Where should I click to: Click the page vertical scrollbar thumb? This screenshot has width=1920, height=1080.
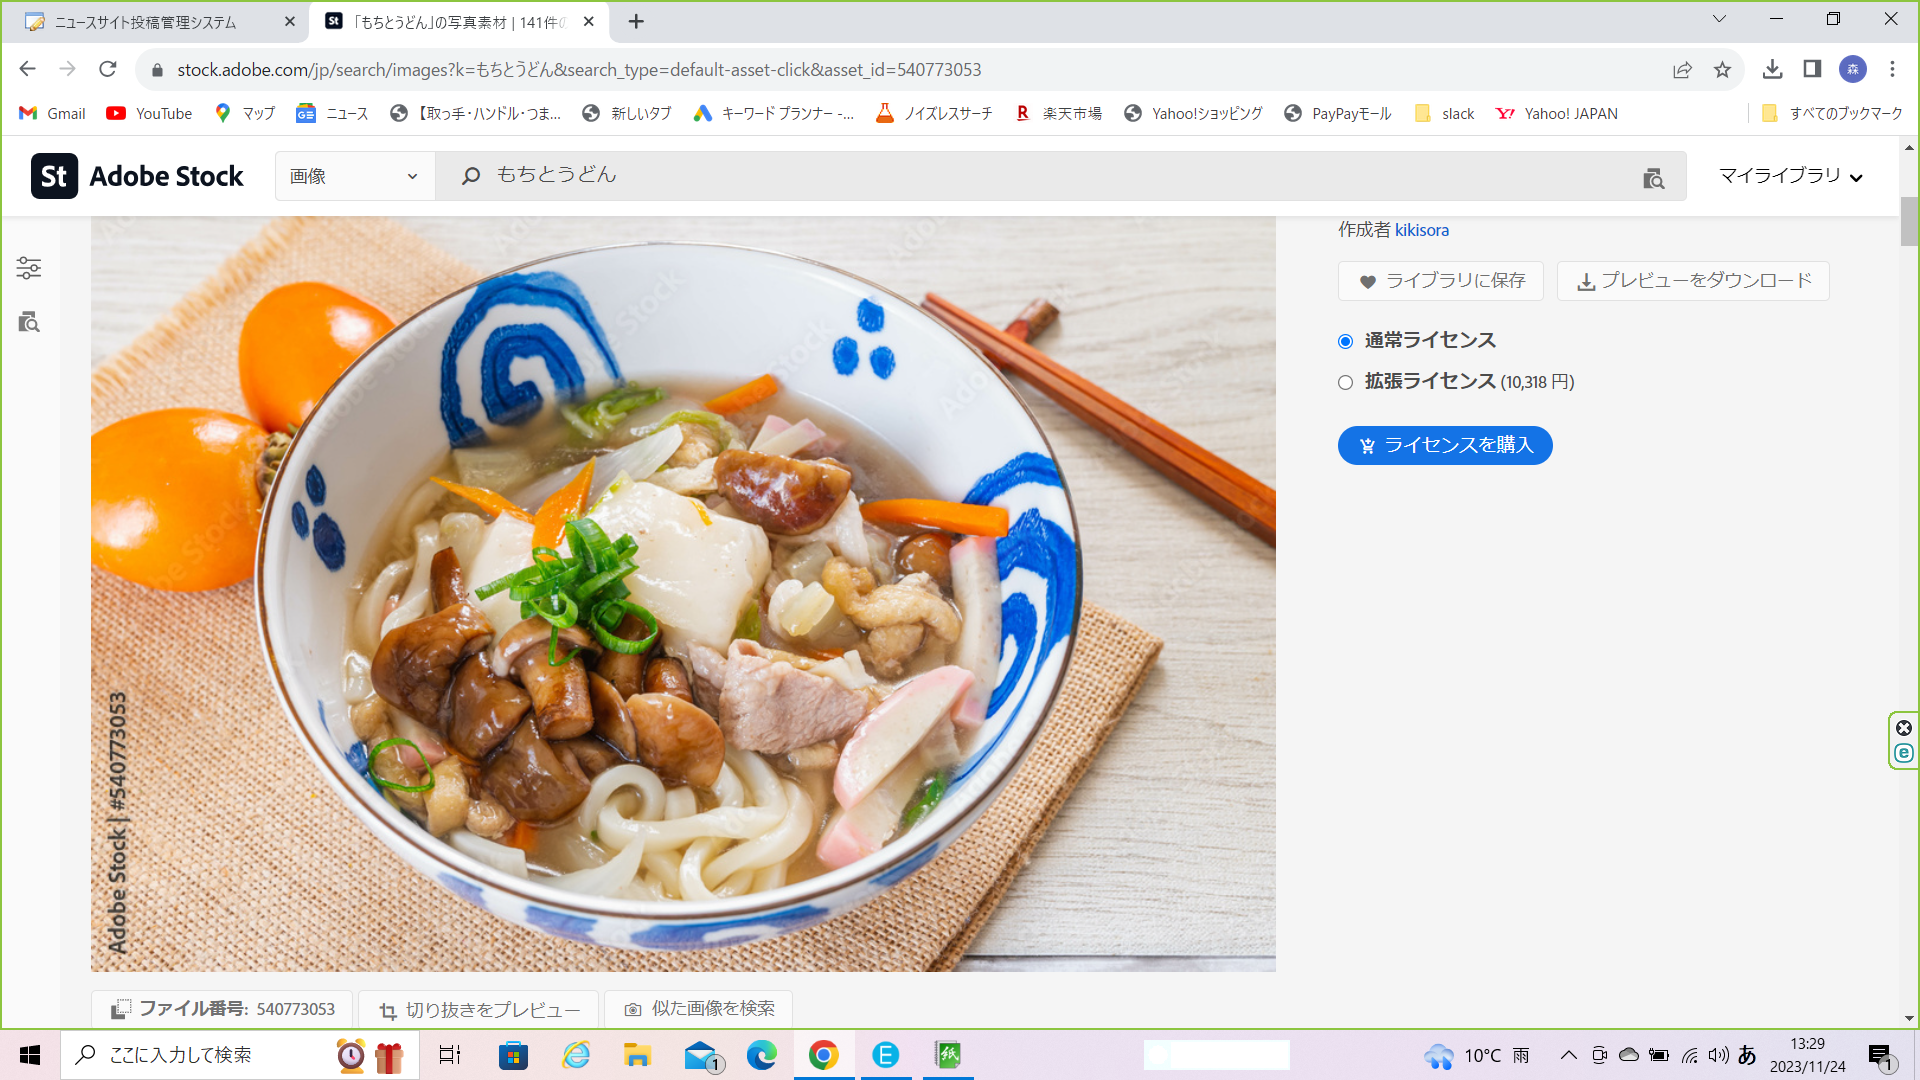pos(1909,220)
